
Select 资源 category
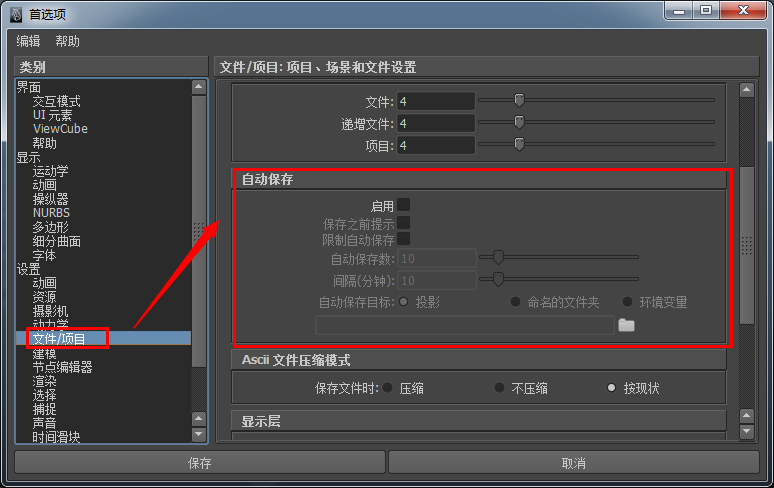click(44, 297)
